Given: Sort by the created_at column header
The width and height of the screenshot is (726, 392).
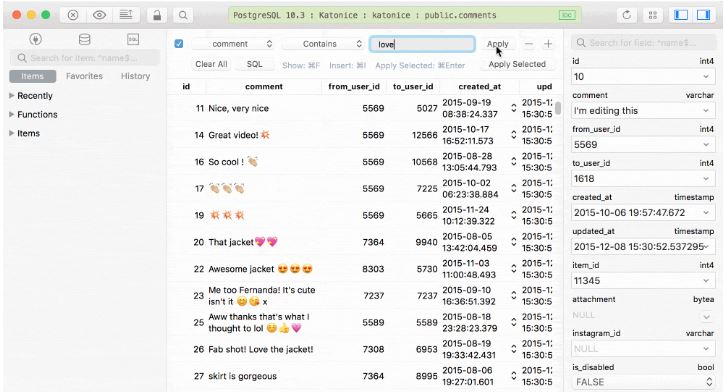Looking at the screenshot, I should 480,87.
